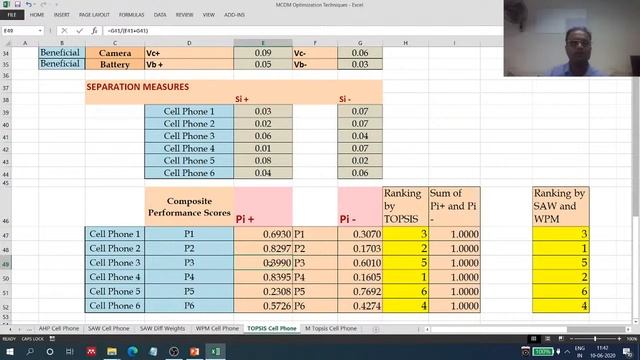Click the Select All corner triangle
The width and height of the screenshot is (640, 360).
[x=8, y=43]
